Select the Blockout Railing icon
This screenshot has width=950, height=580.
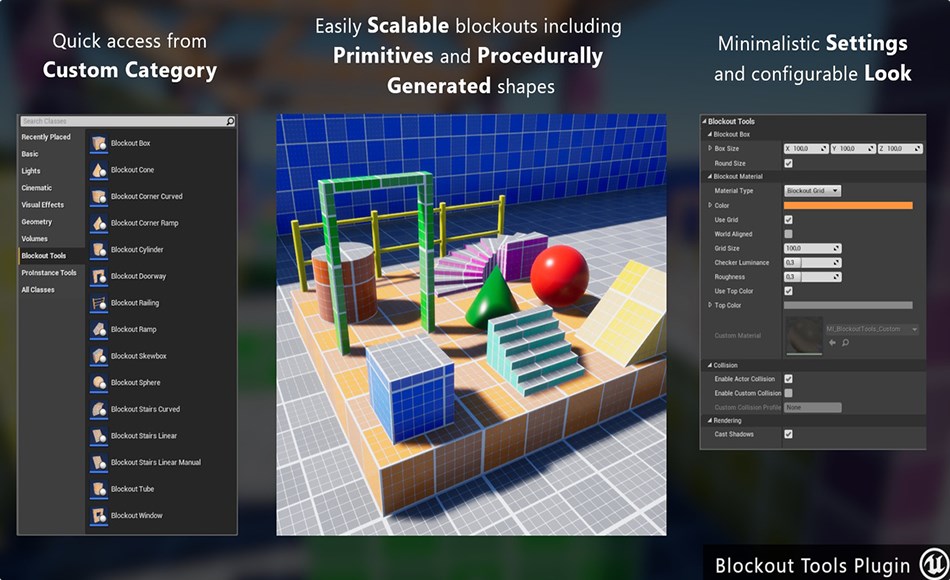[100, 302]
